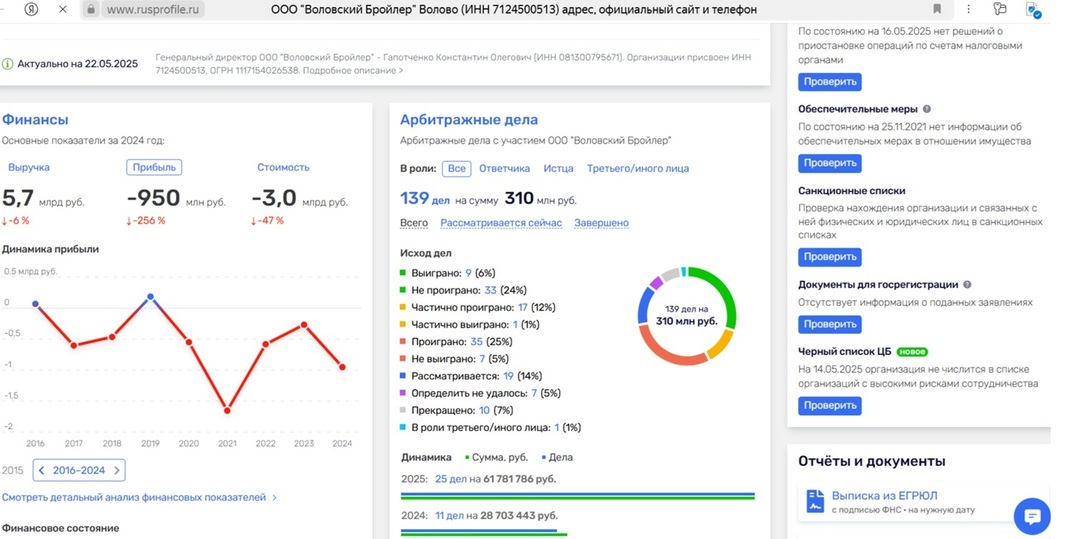The width and height of the screenshot is (1065, 539).
Task: Click the padlock site security icon
Action: 91,10
